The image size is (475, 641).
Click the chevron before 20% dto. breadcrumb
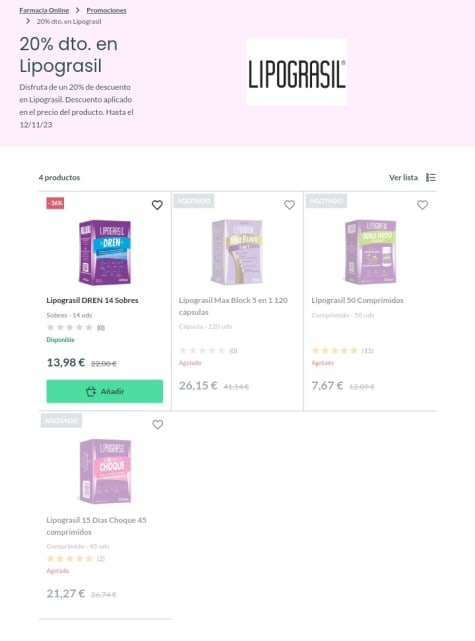[28, 21]
